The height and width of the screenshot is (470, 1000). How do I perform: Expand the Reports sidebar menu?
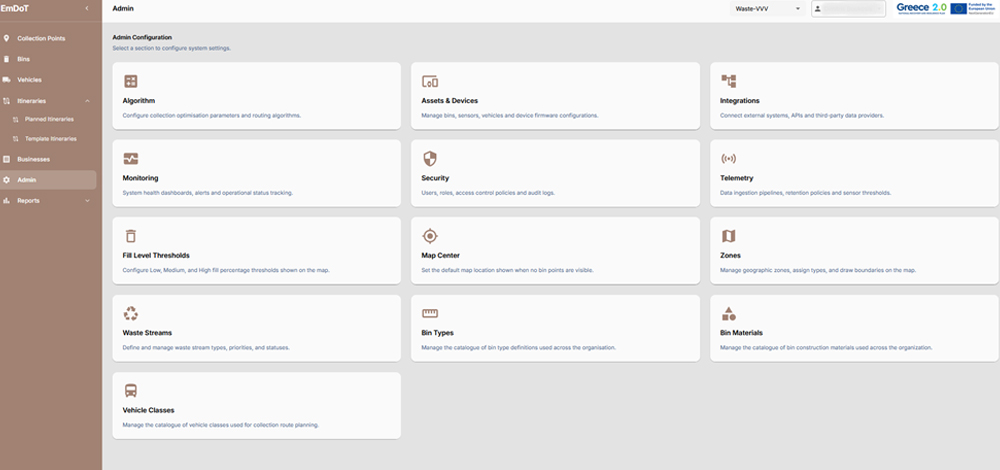point(87,201)
